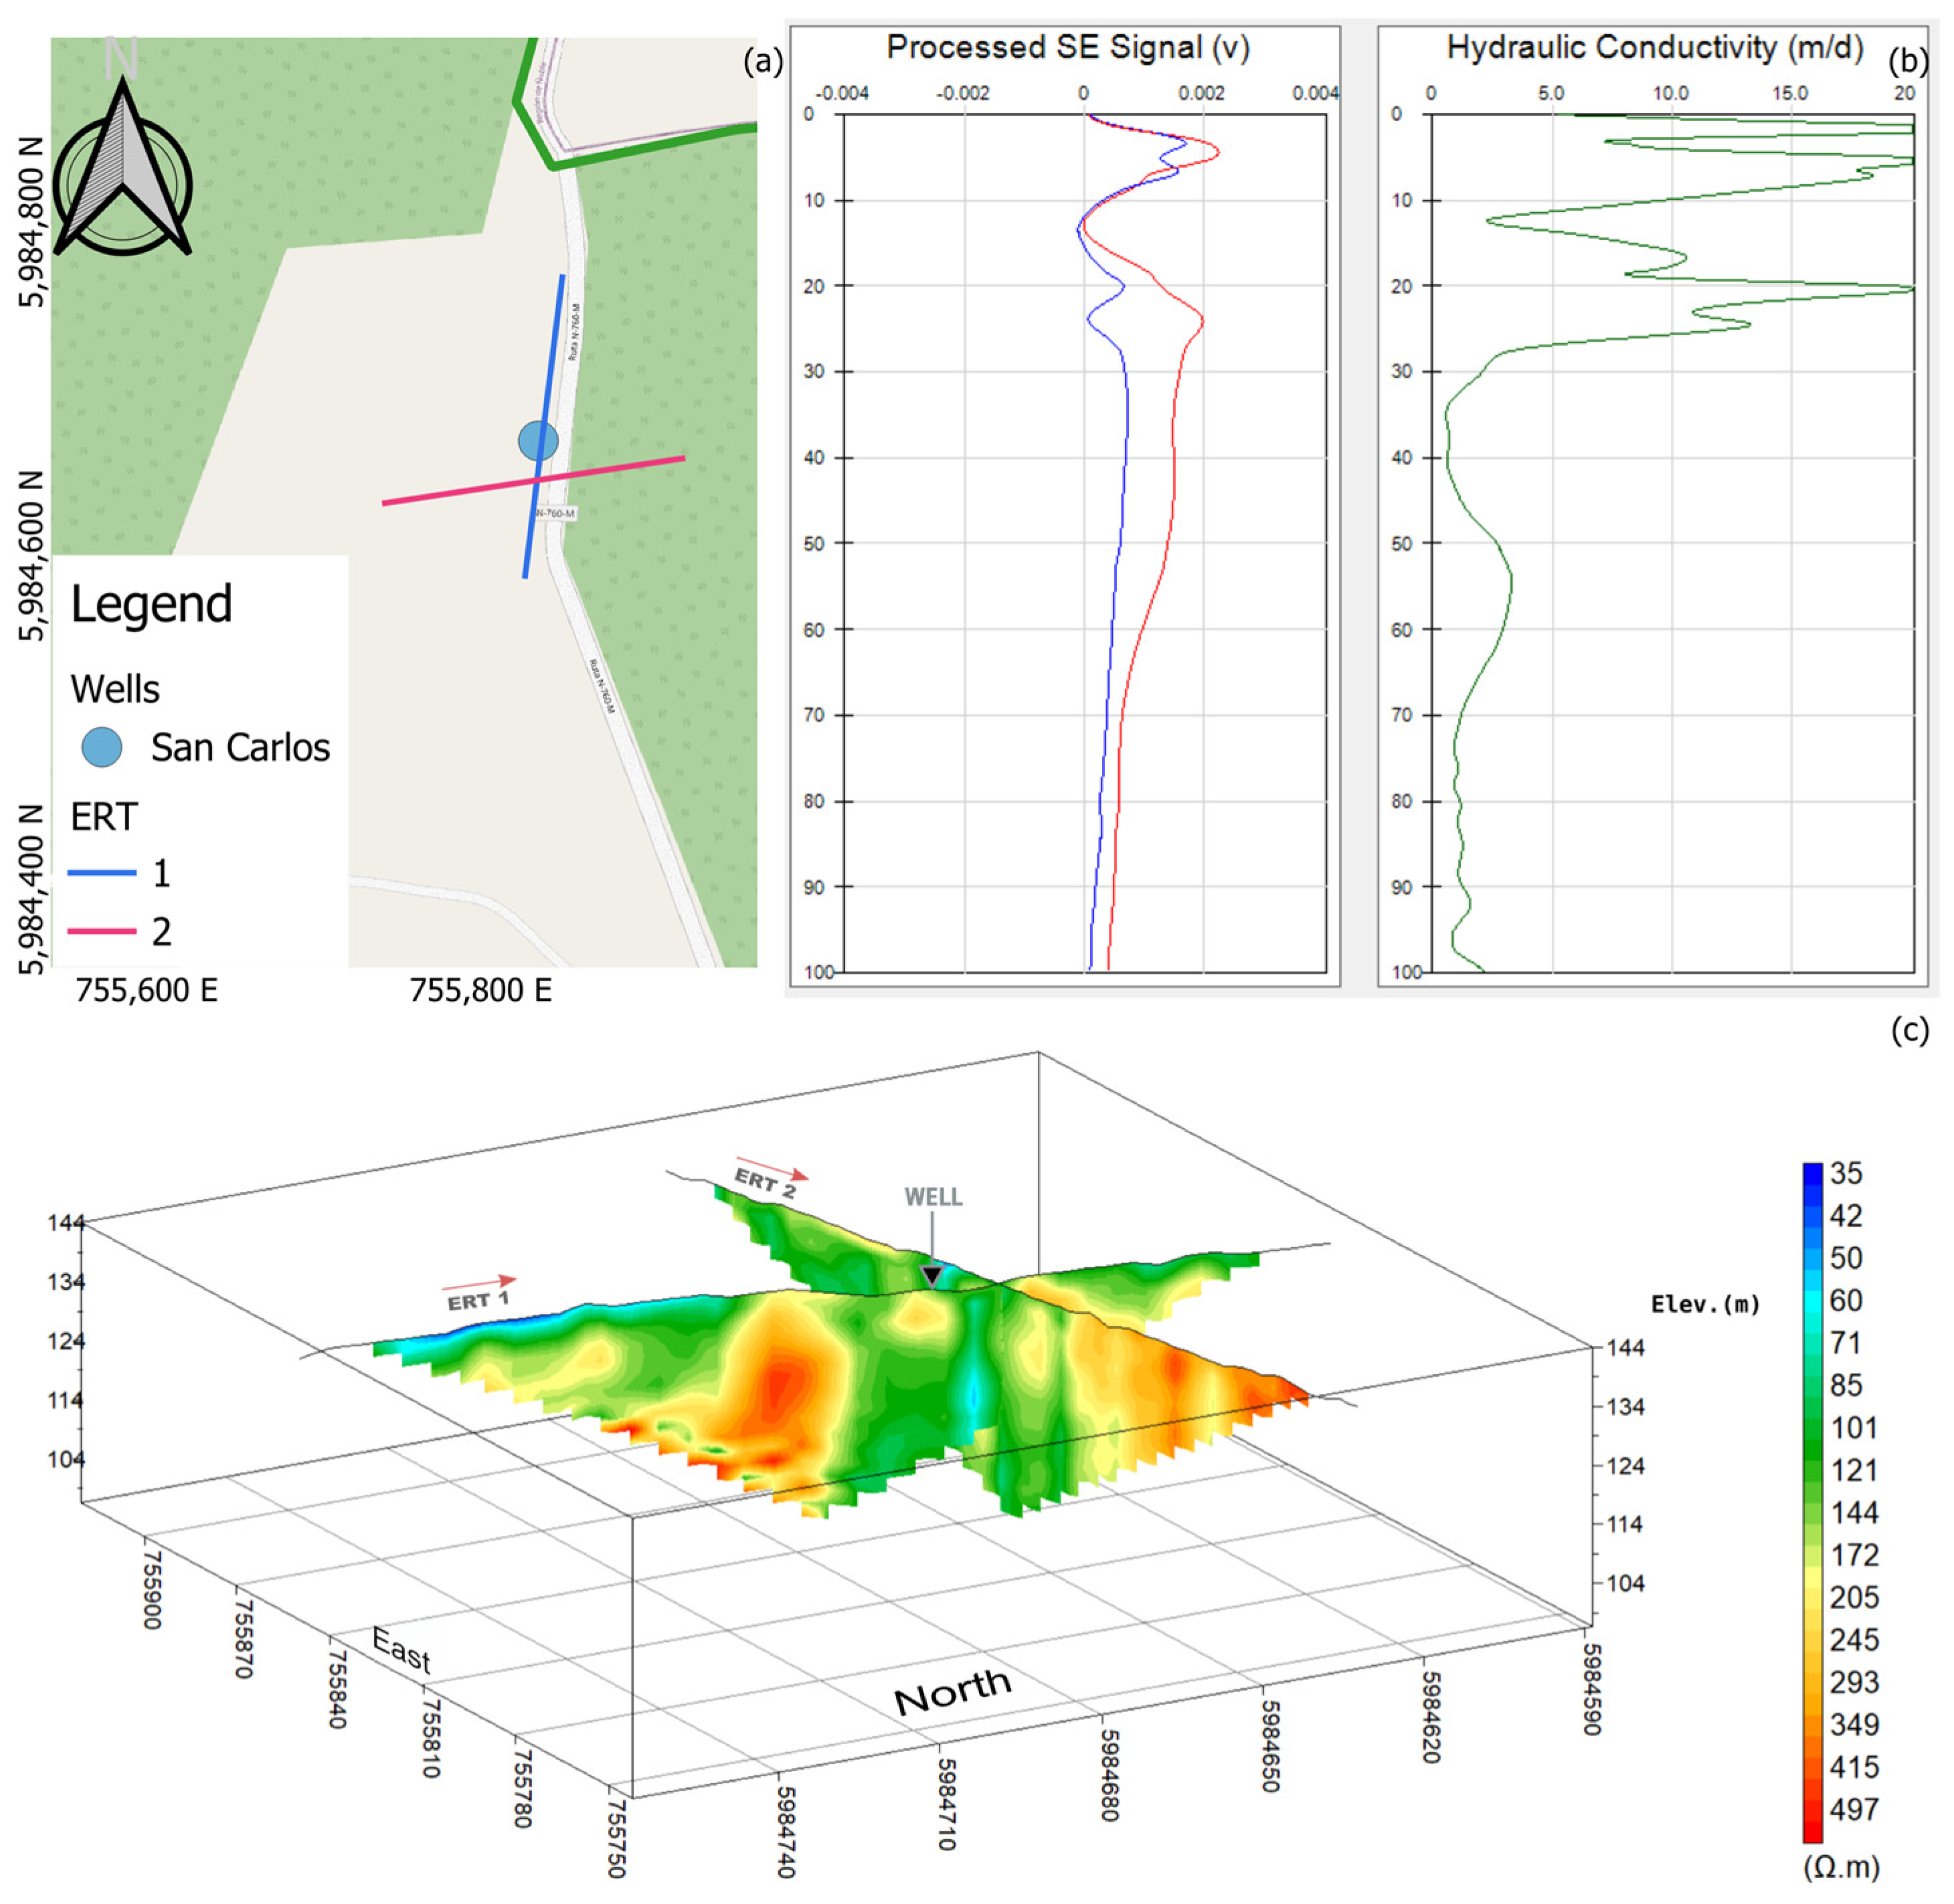Image resolution: width=1954 pixels, height=1904 pixels.
Task: Click the '755750' easting tick label
Action: tap(617, 1839)
